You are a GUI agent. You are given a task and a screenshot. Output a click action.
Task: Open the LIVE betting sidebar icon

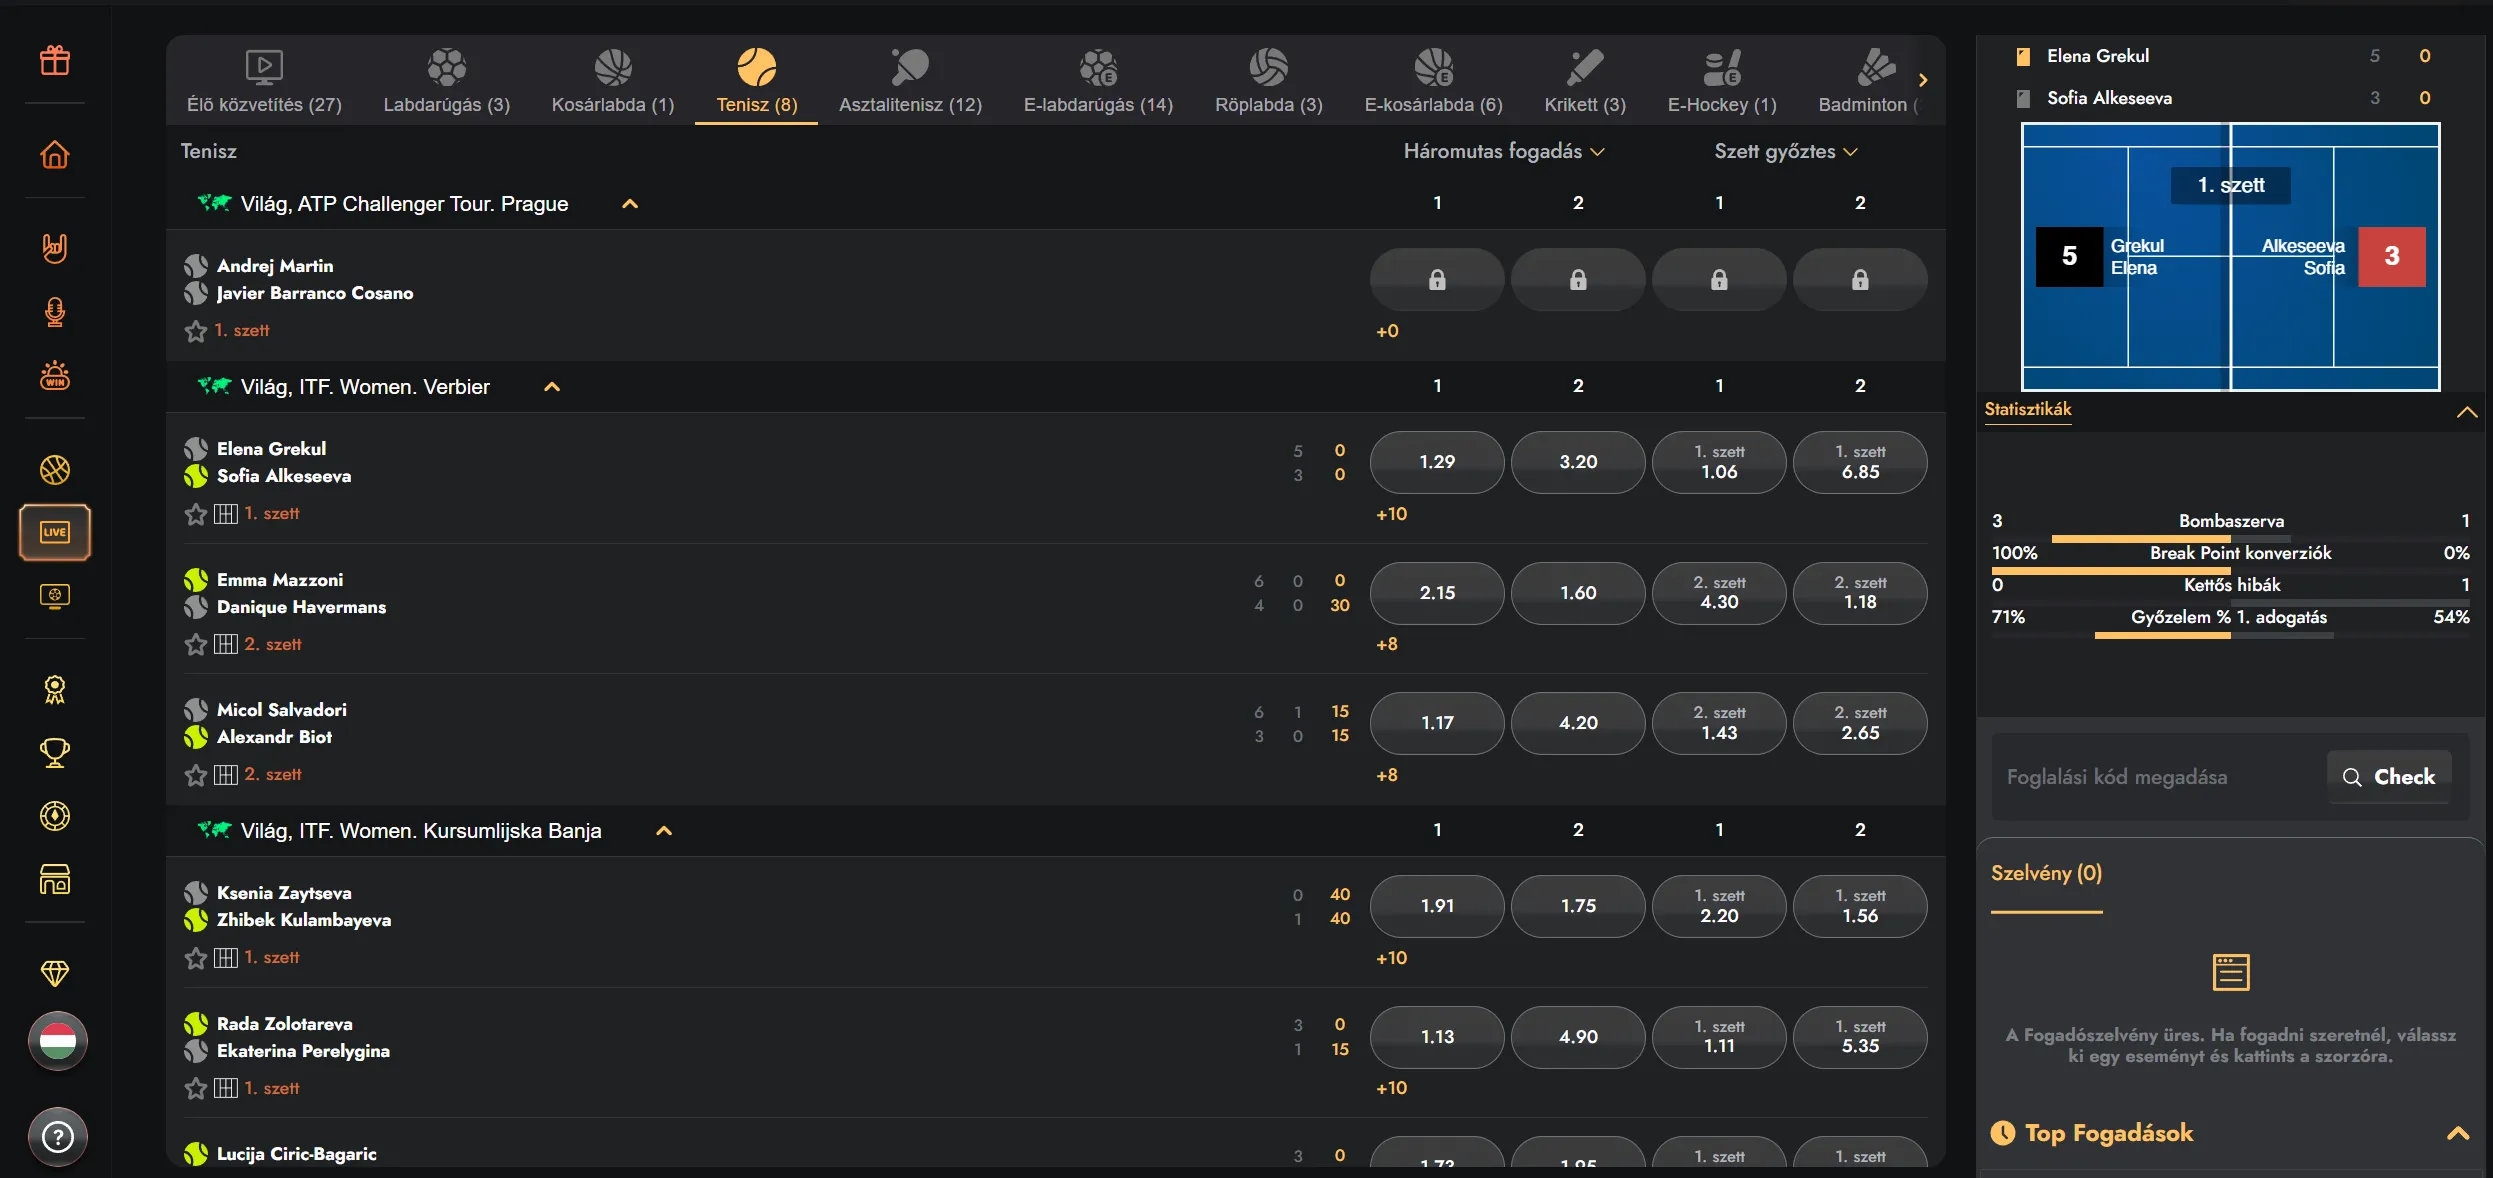click(x=55, y=532)
